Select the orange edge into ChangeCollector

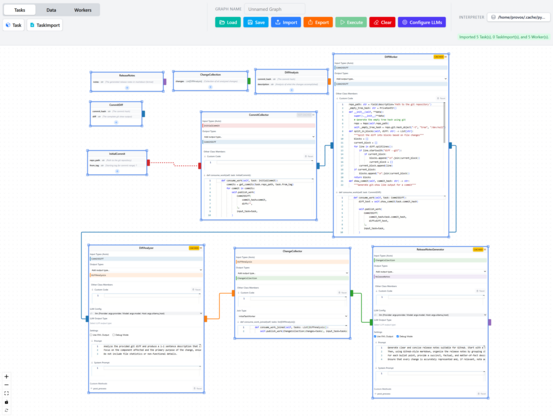219,306
